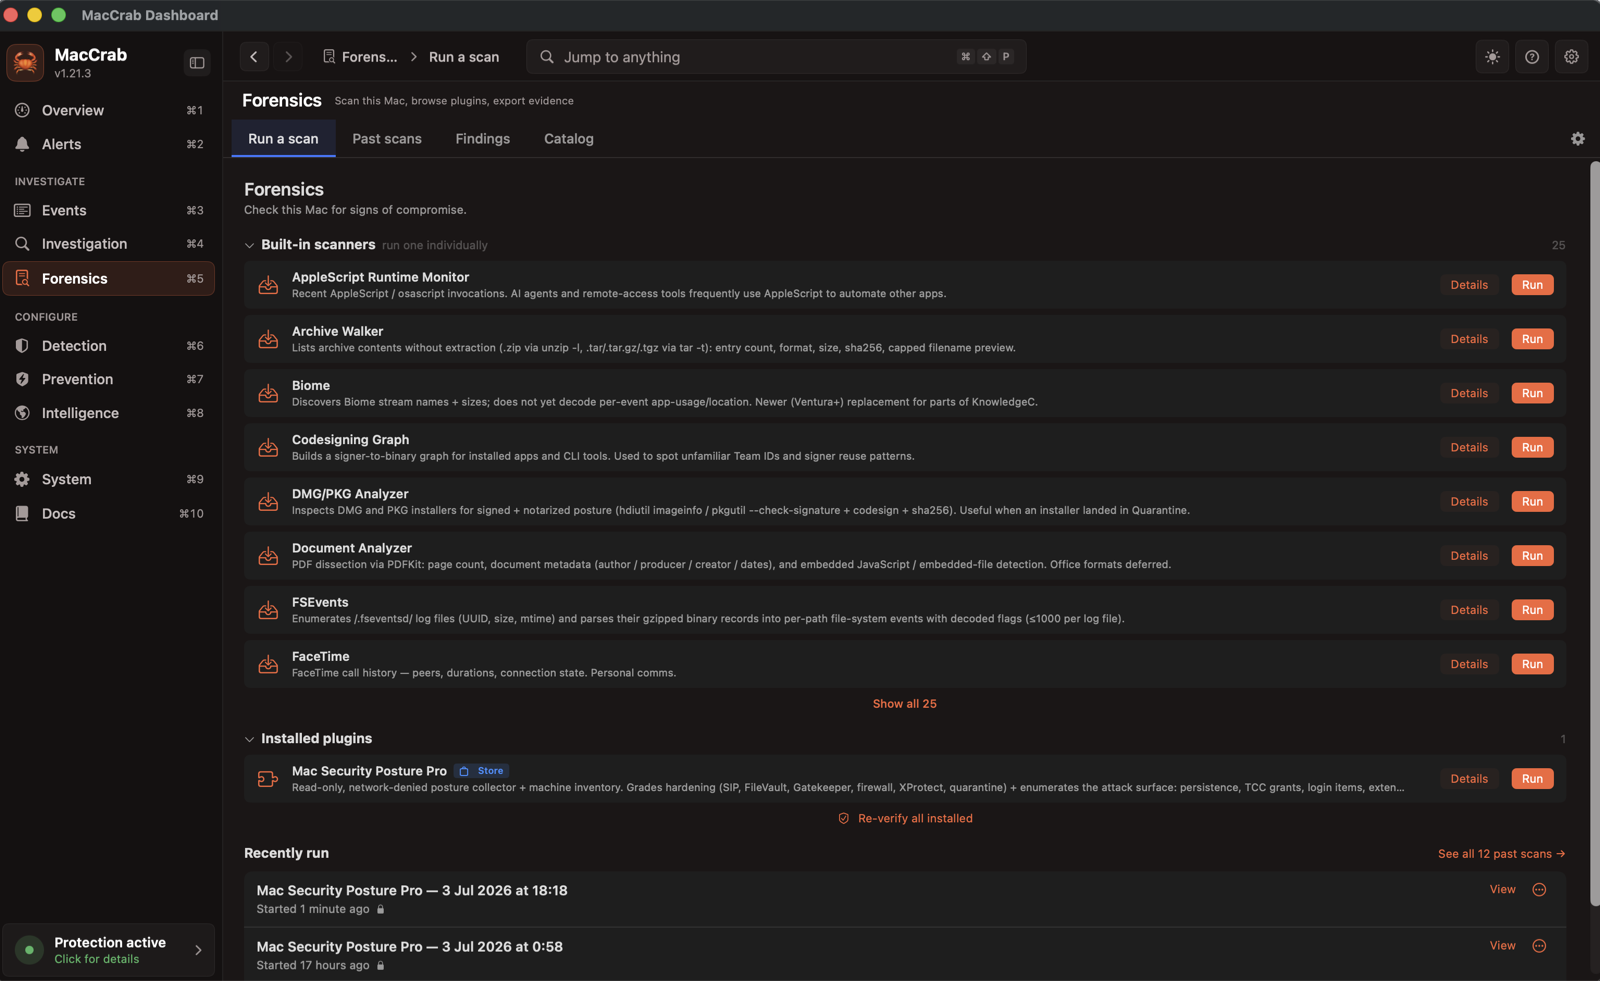Switch to the Findings tab
1600x981 pixels.
(483, 139)
